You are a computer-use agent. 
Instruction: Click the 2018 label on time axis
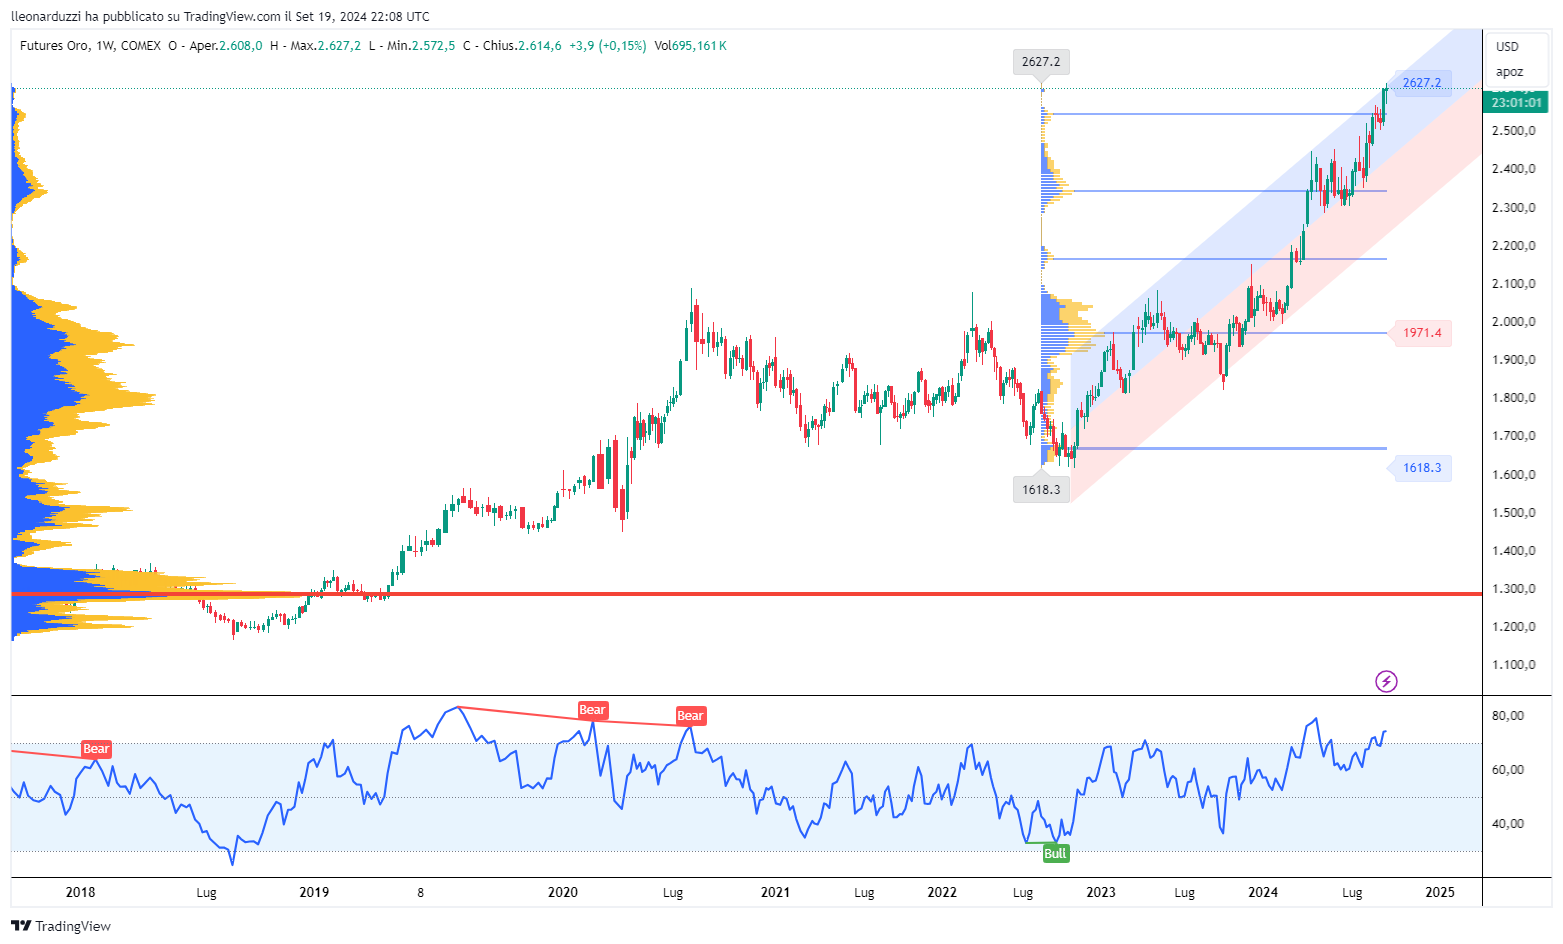coord(80,892)
